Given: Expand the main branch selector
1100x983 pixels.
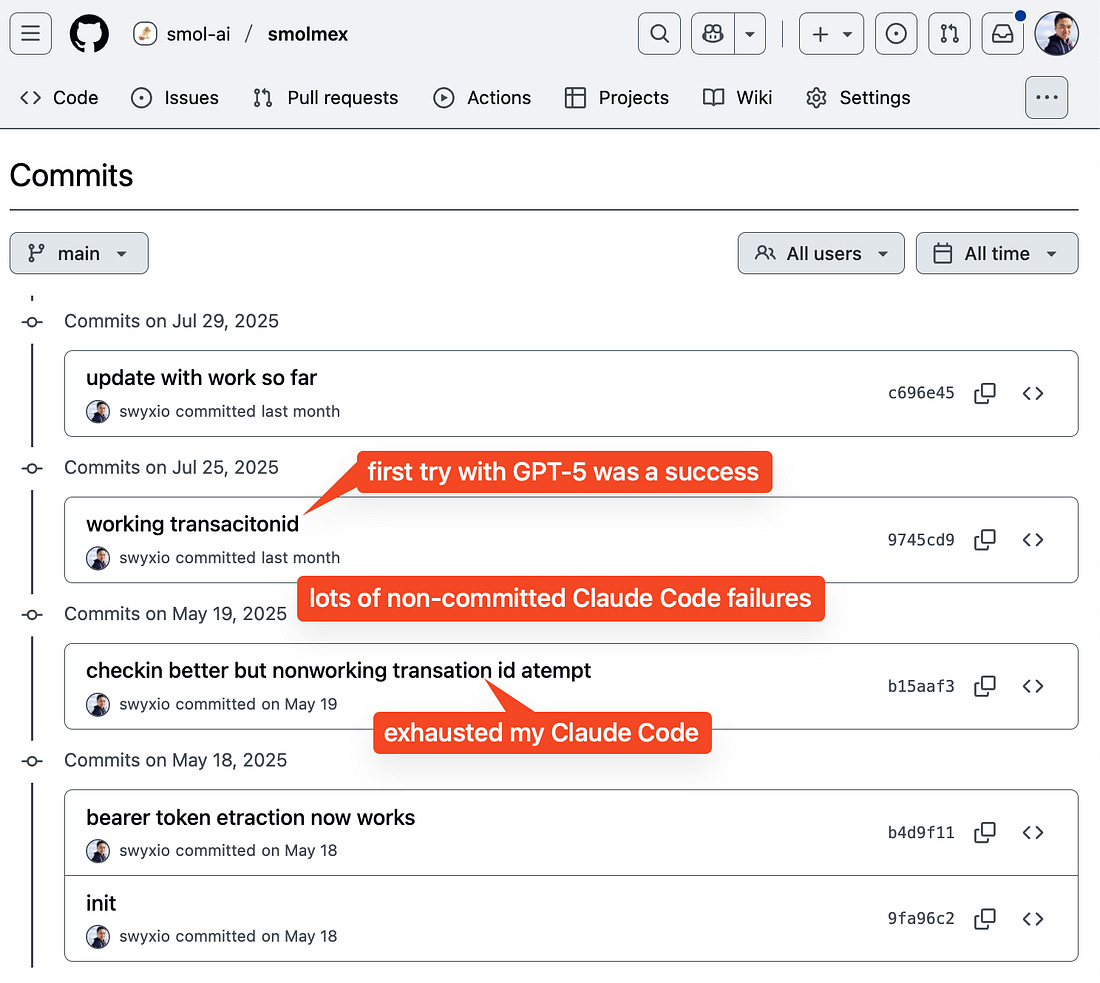Looking at the screenshot, I should [x=79, y=253].
